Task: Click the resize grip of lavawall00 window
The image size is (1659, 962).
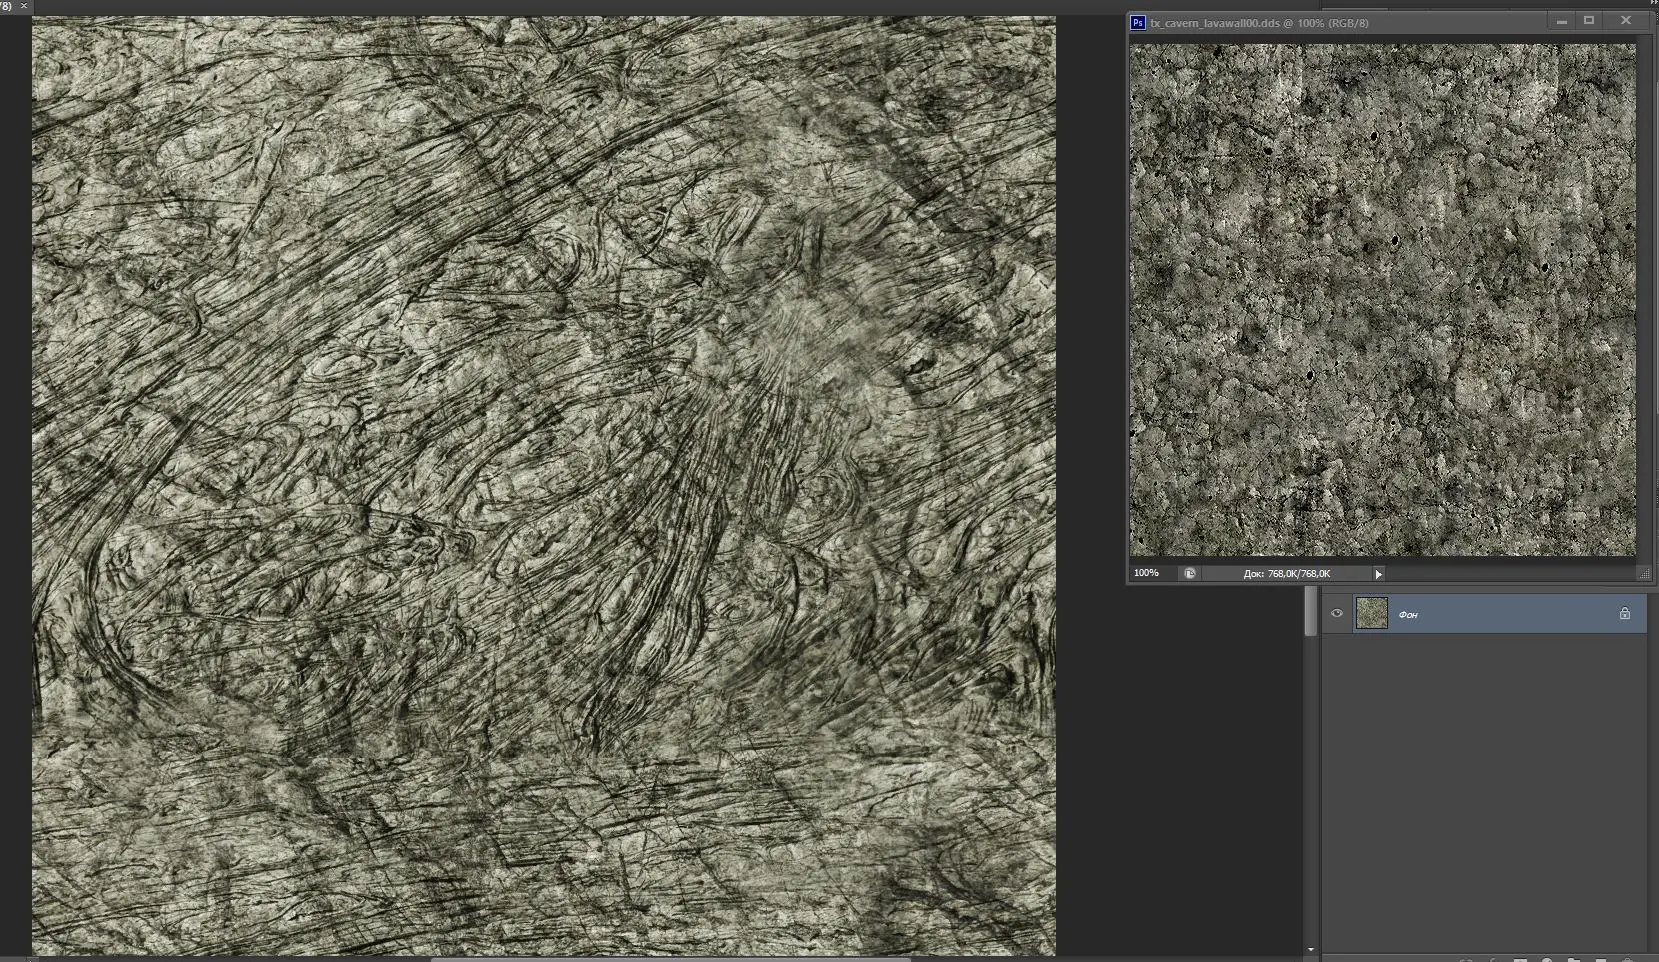Action: pos(1644,574)
